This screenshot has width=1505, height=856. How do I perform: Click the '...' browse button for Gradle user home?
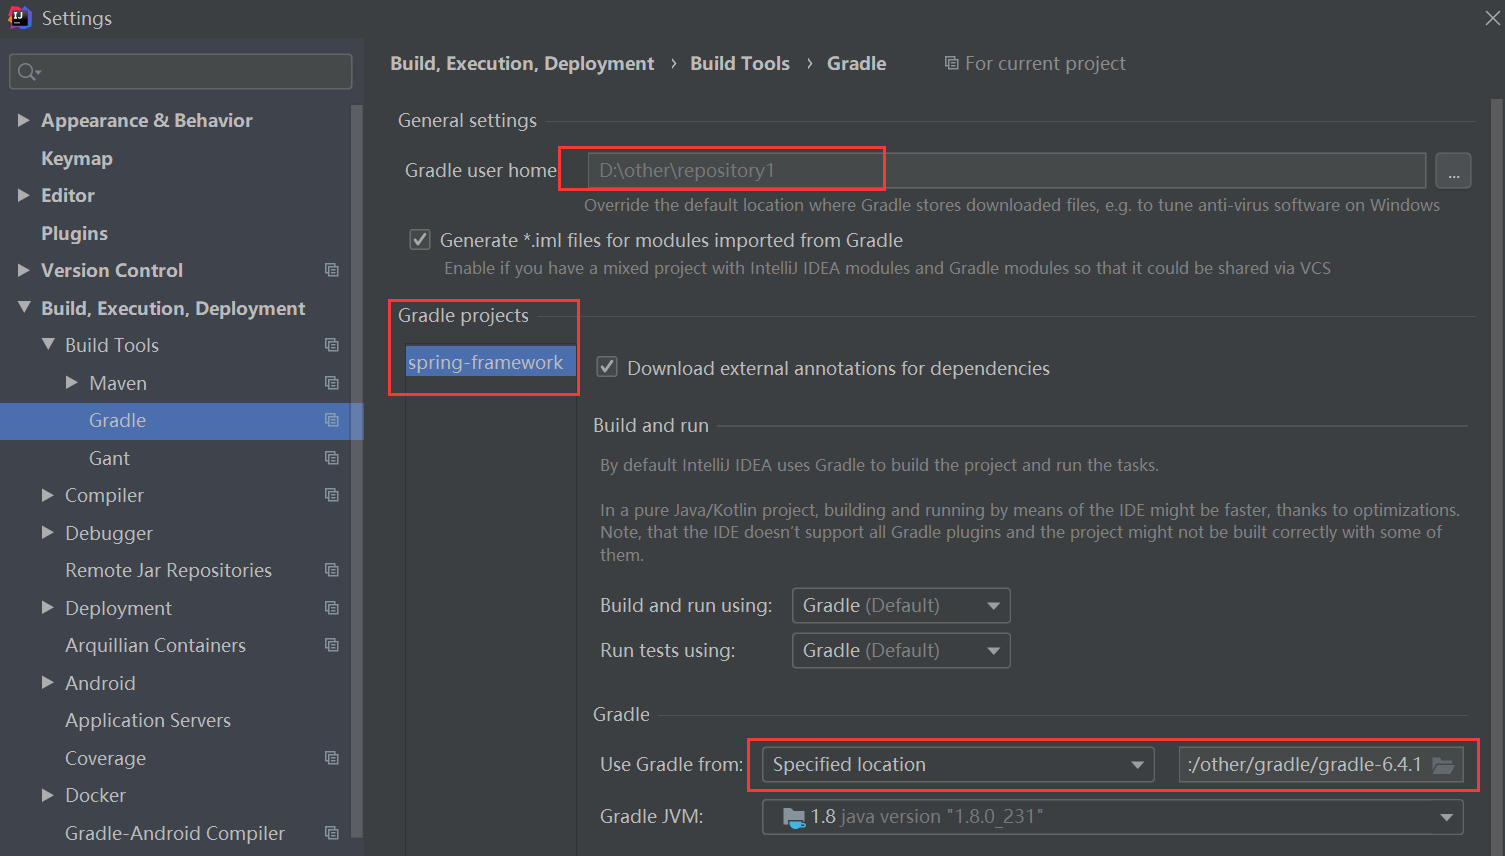tap(1453, 171)
